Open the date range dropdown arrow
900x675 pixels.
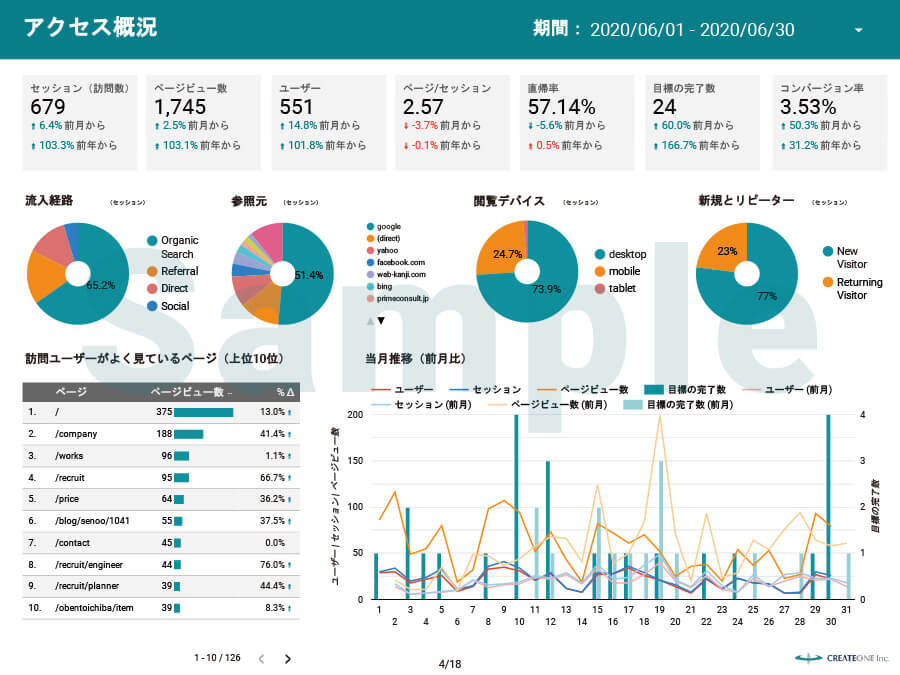click(858, 30)
